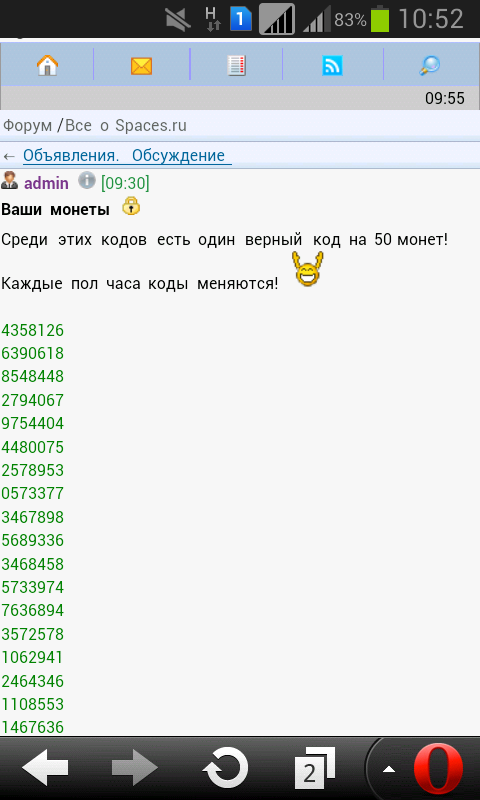Tap the padlock icon near Ваши монеты
The width and height of the screenshot is (480, 800).
pyautogui.click(x=131, y=206)
